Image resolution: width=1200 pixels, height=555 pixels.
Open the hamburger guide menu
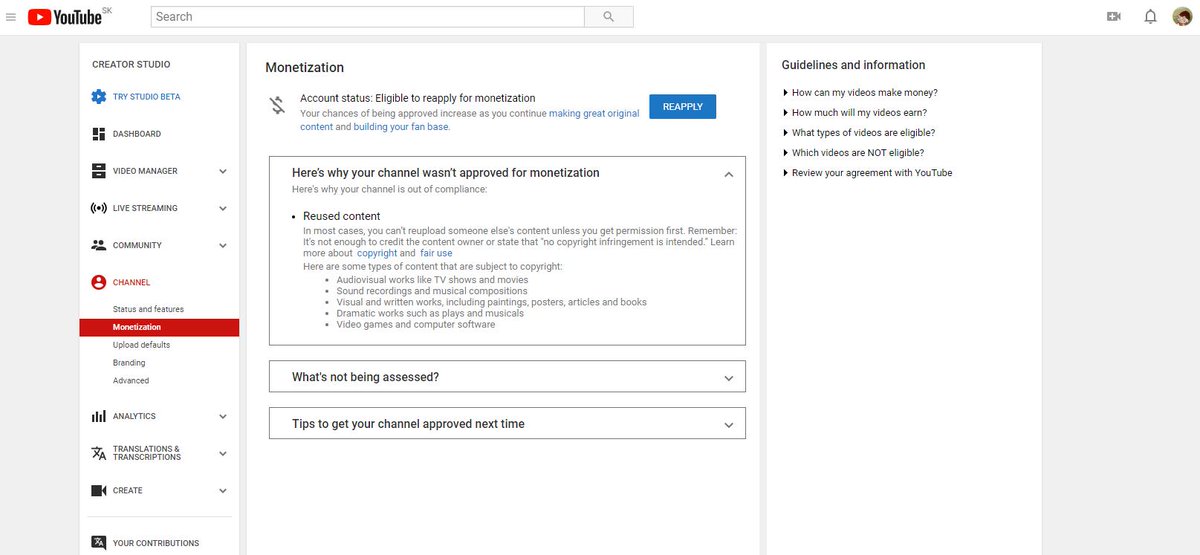pos(11,17)
